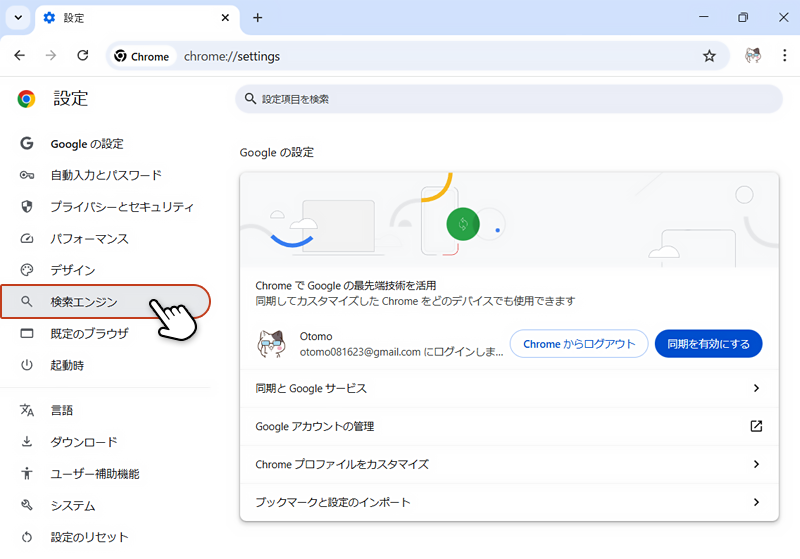800x559 pixels.
Task: Expand ブックマークと設定のインポート row
Action: (509, 502)
